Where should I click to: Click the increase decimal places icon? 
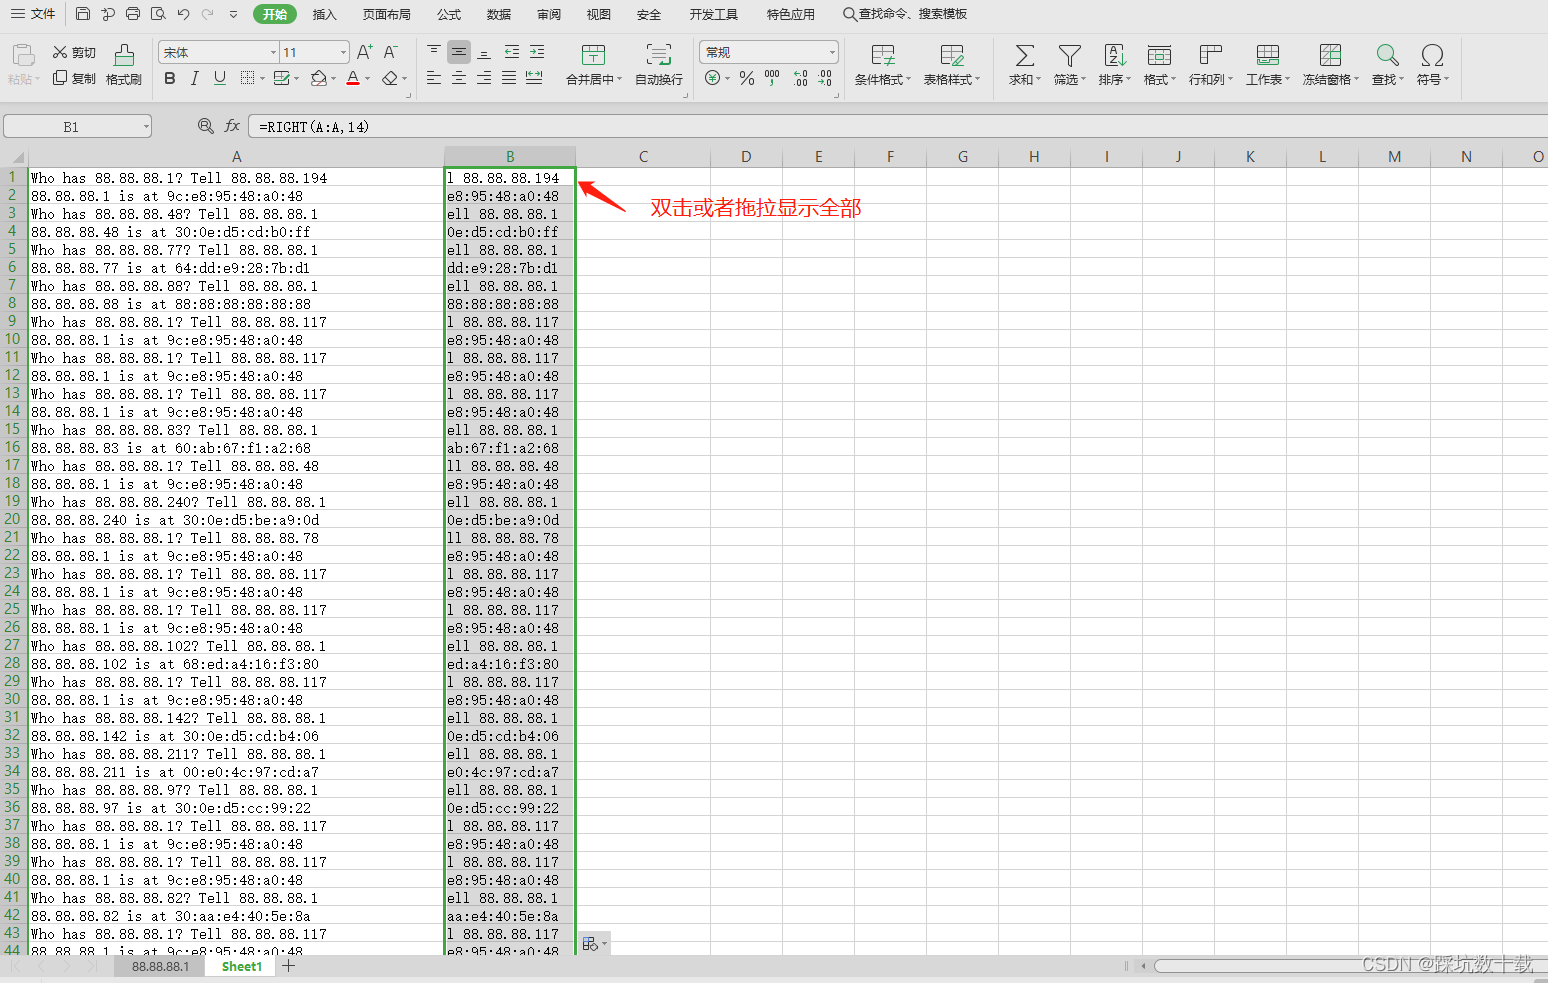point(800,78)
